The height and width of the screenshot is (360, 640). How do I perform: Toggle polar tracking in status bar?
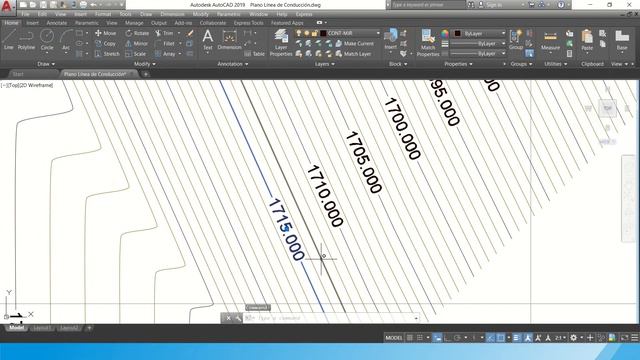[x=457, y=338]
